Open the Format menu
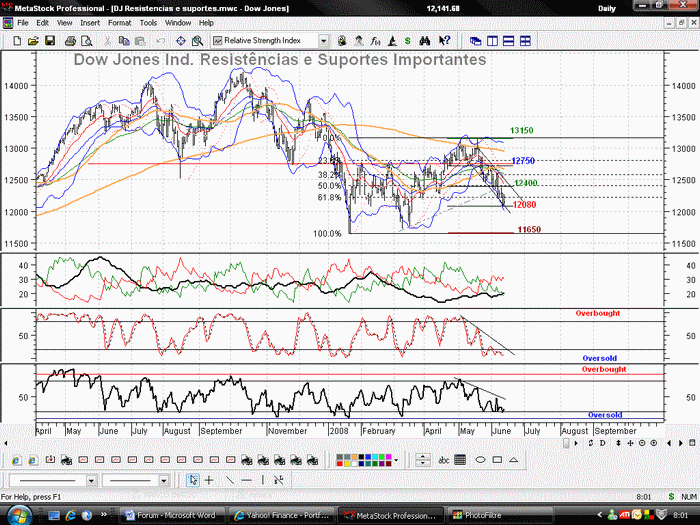Screen dimensions: 700x525 119,23
